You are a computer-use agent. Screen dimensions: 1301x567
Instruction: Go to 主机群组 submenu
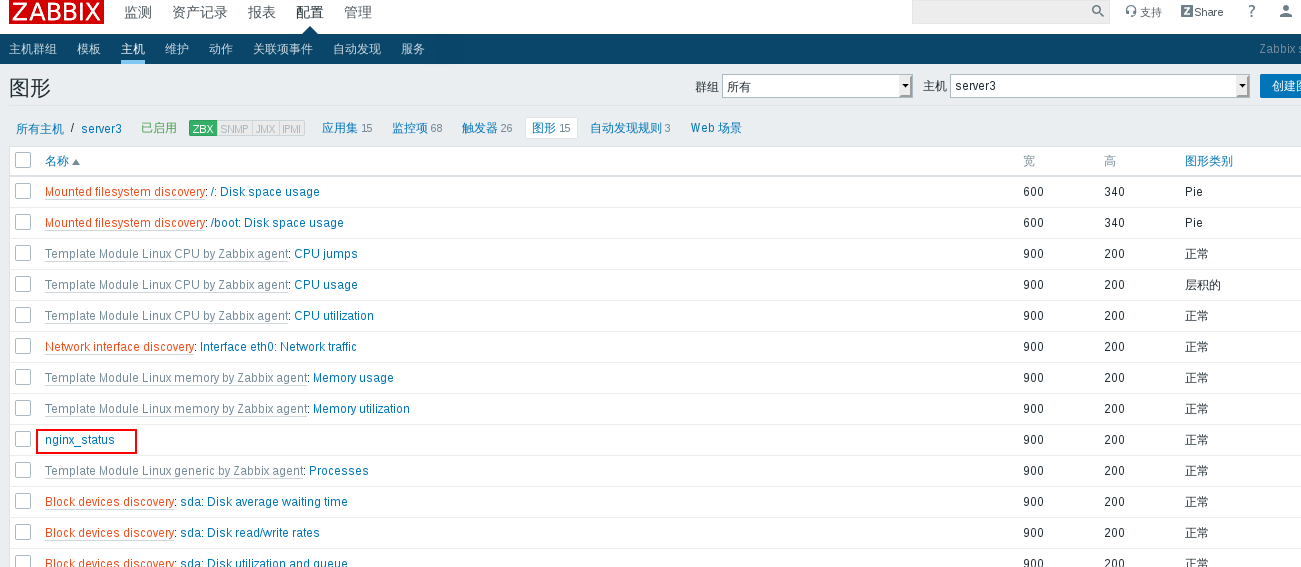pyautogui.click(x=33, y=49)
